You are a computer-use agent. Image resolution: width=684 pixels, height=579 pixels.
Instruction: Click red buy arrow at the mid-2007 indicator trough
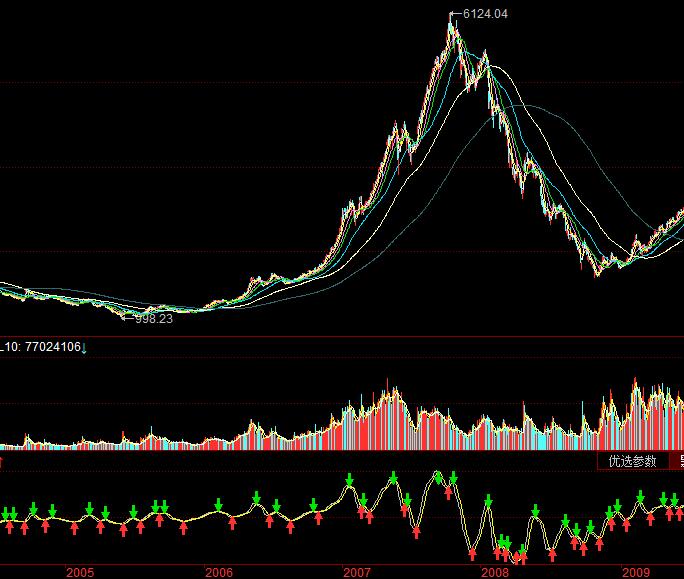click(417, 532)
